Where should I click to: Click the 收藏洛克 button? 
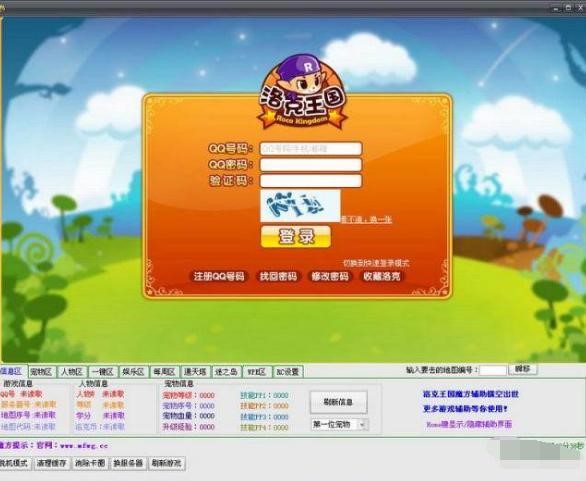[382, 277]
